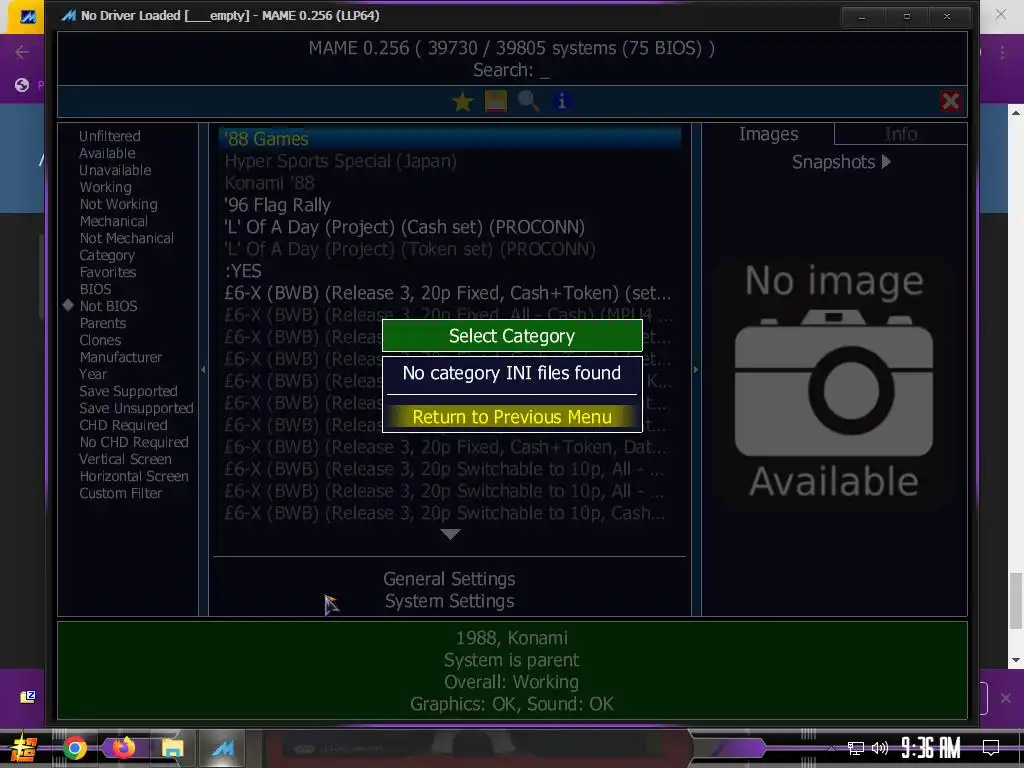
Task: Select the Available filter
Action: pos(107,153)
